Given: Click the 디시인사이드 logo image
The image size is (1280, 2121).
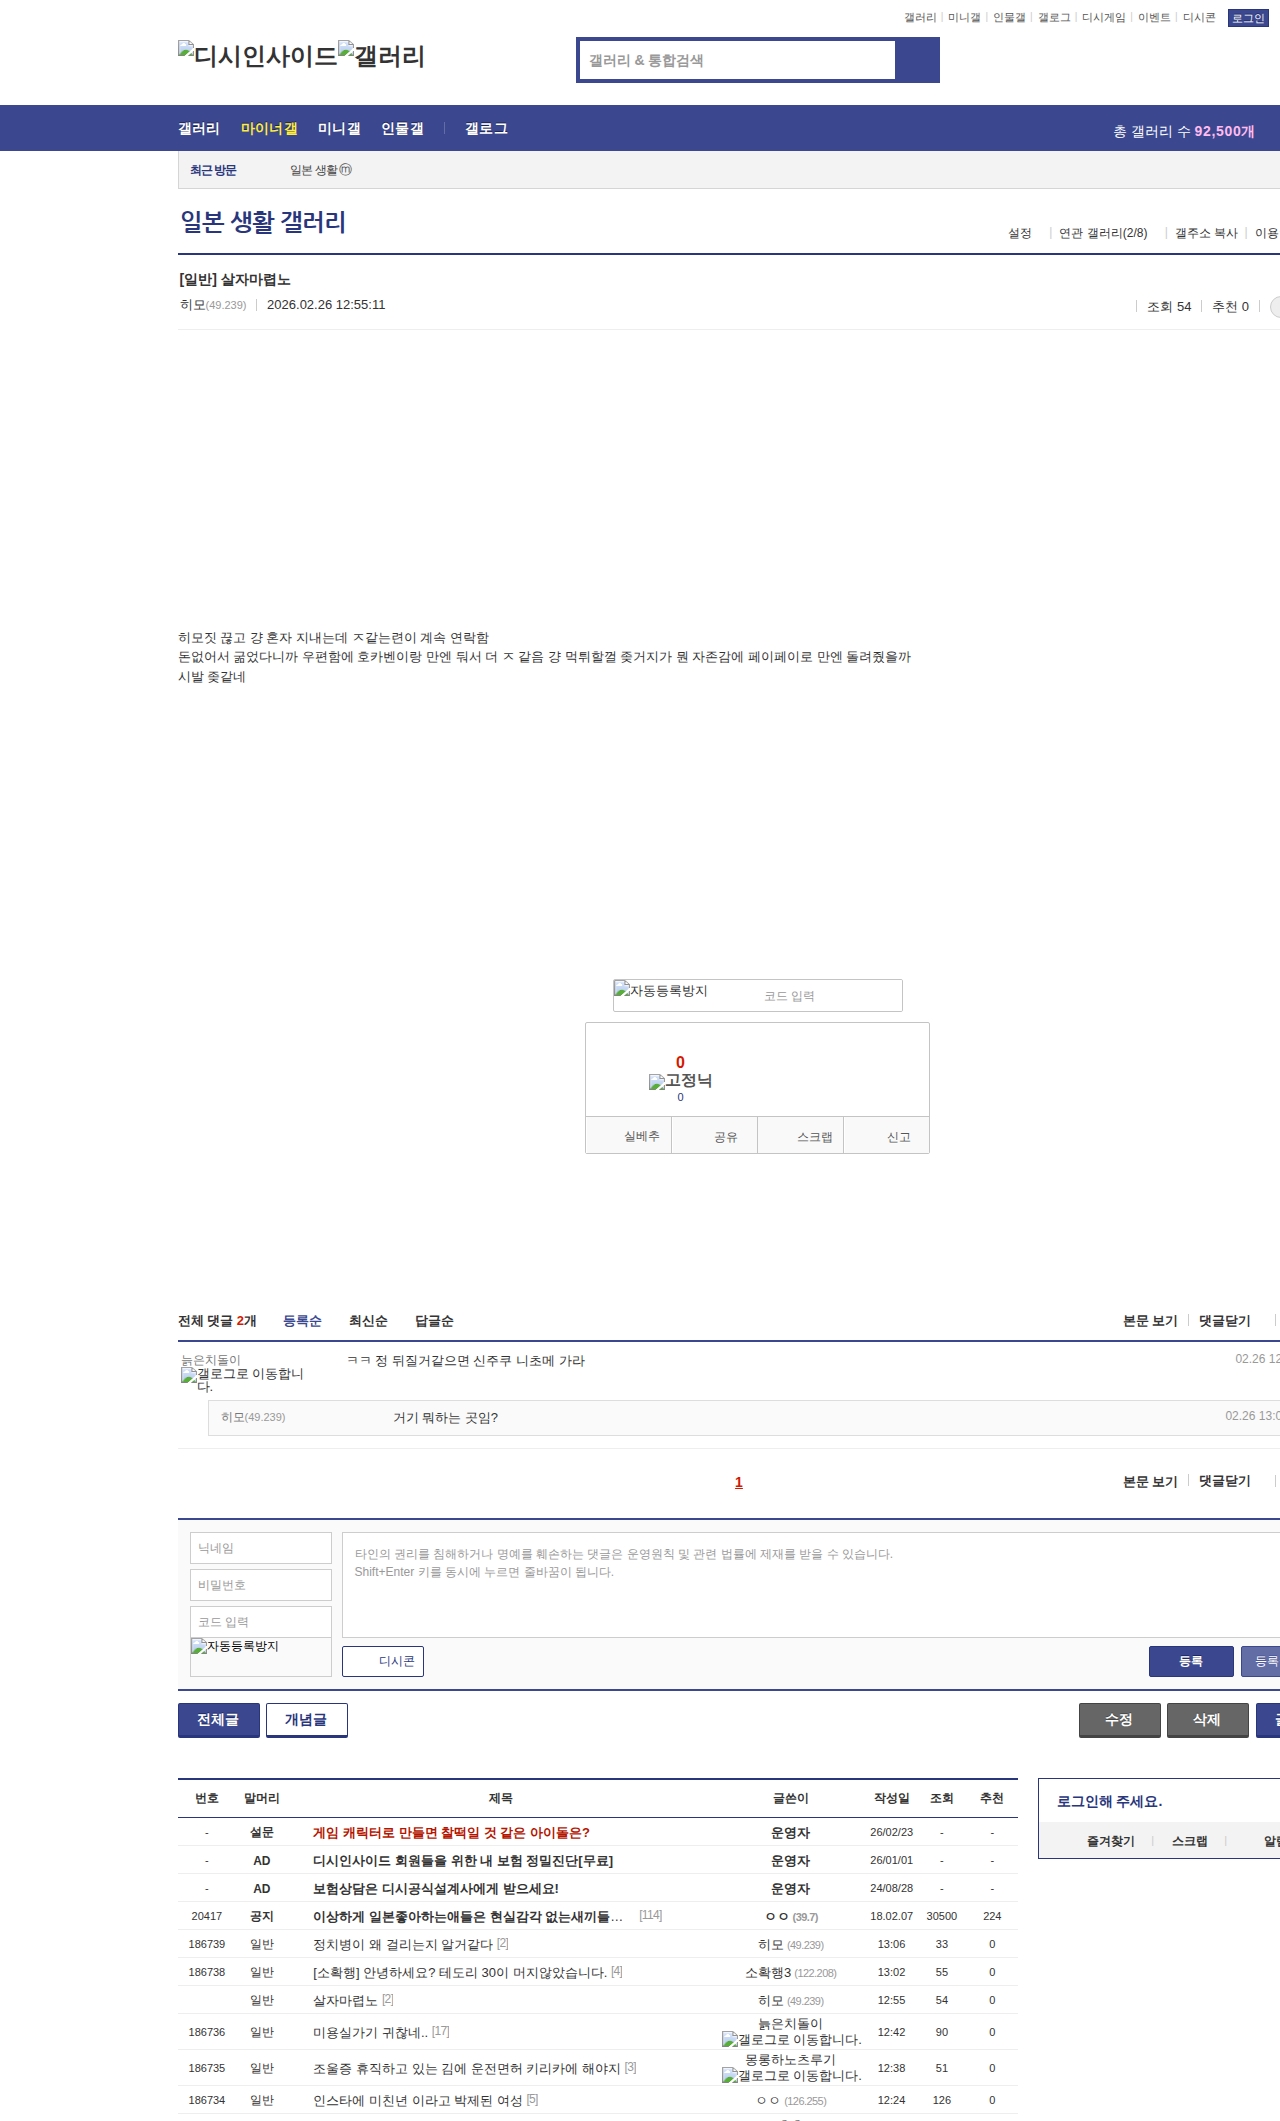Looking at the screenshot, I should pyautogui.click(x=257, y=56).
